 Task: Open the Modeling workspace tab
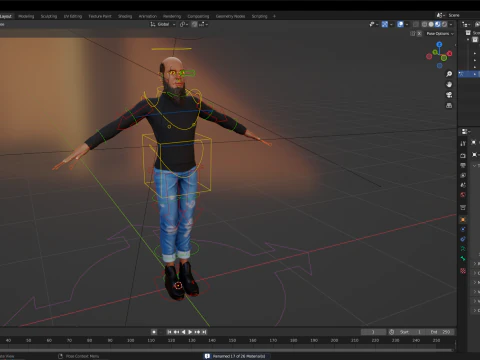26,16
